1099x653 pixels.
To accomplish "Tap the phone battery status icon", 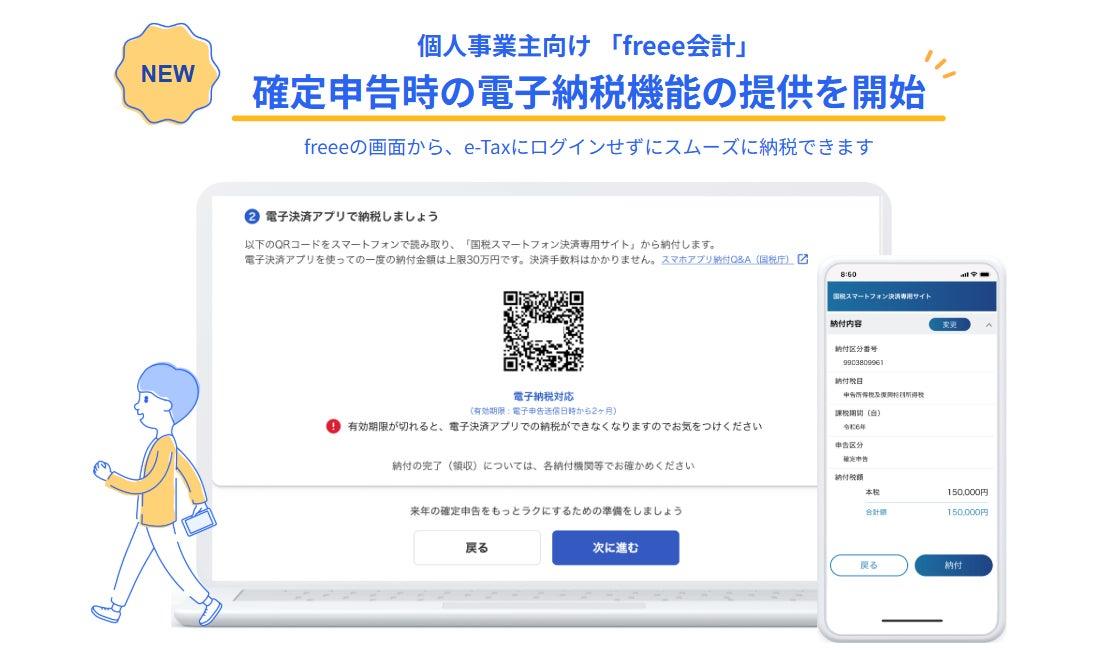I will [985, 274].
